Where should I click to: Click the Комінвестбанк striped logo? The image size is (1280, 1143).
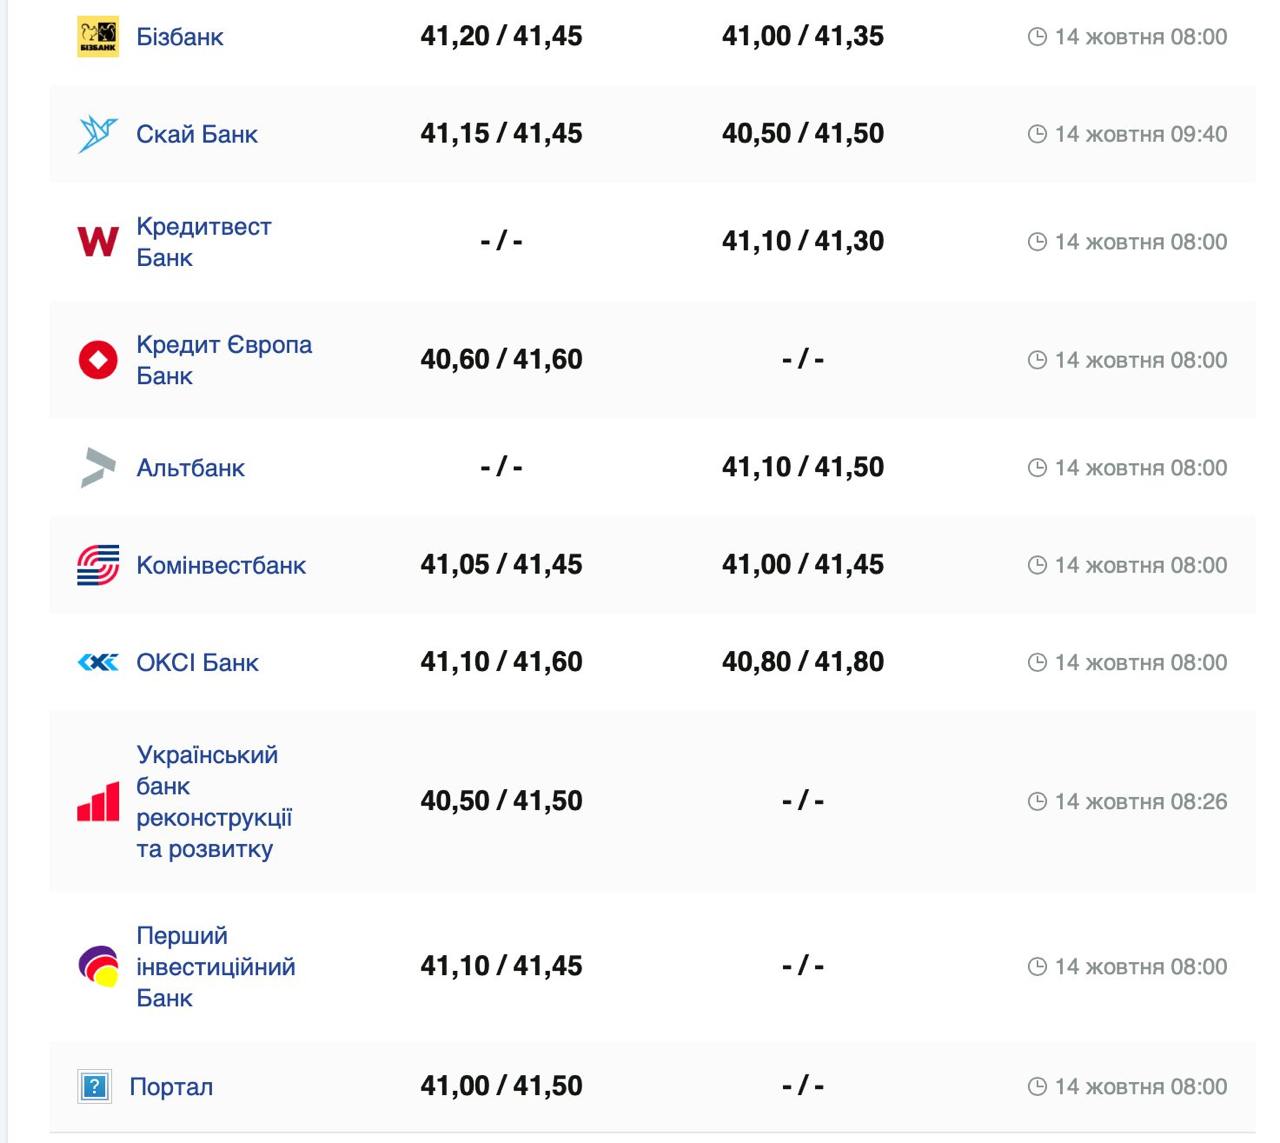pyautogui.click(x=98, y=565)
